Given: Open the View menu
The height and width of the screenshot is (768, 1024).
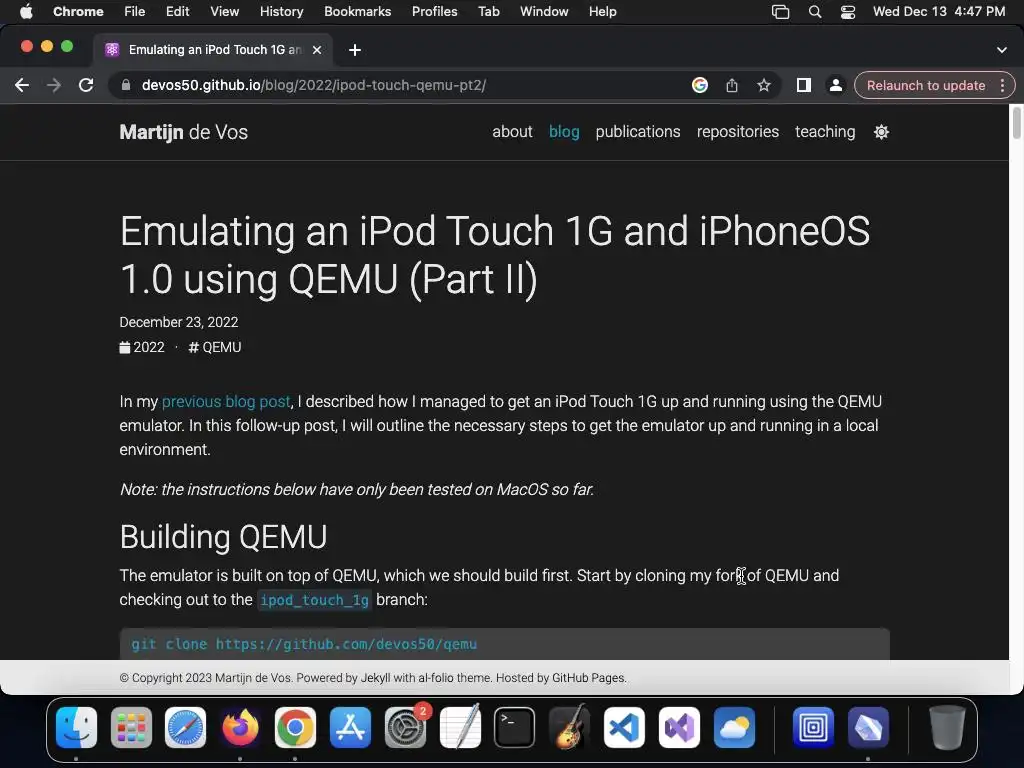Looking at the screenshot, I should [225, 12].
